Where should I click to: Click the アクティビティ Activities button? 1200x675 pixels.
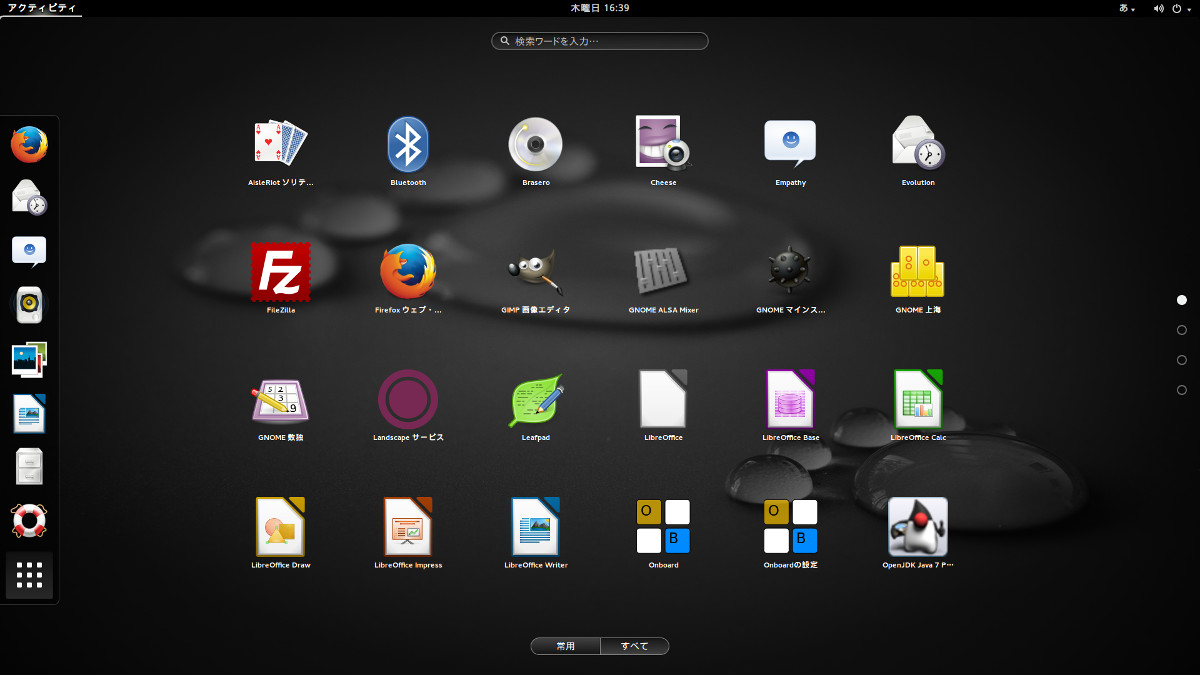click(40, 8)
